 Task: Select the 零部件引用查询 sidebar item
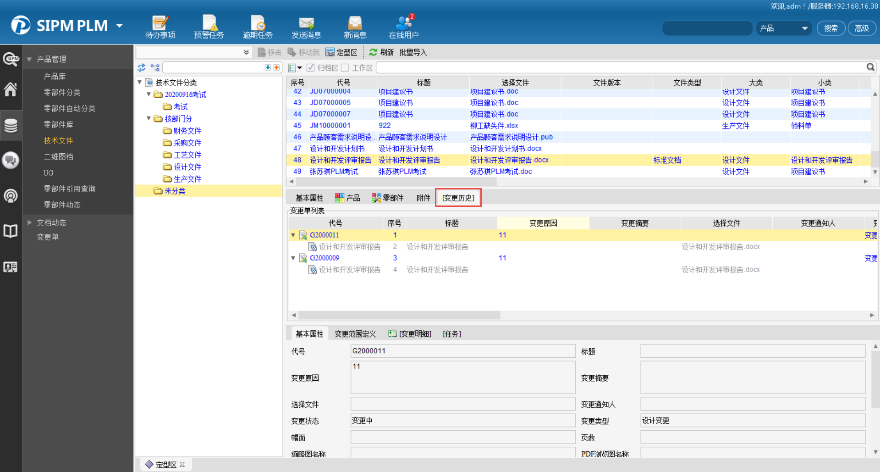pyautogui.click(x=69, y=188)
